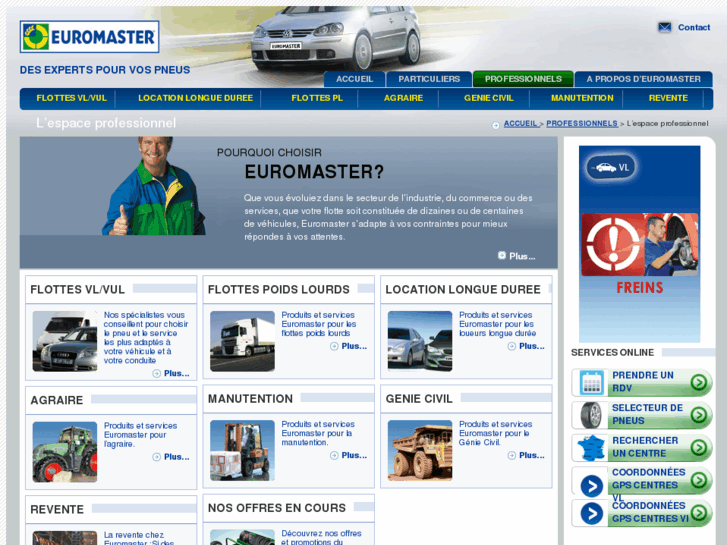
Task: Click Plus... under FLOTTES POIDS LOURDS
Action: point(354,346)
